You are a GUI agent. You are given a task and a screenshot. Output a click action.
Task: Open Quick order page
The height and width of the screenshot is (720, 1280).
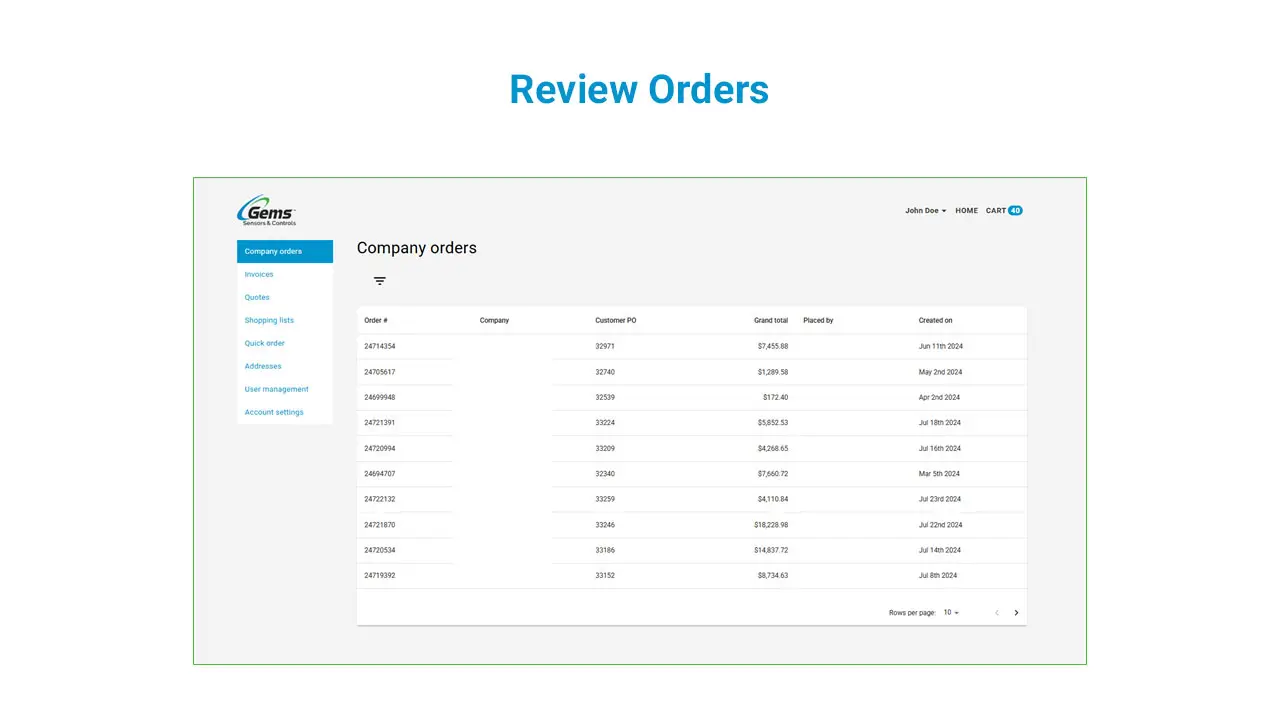coord(265,344)
